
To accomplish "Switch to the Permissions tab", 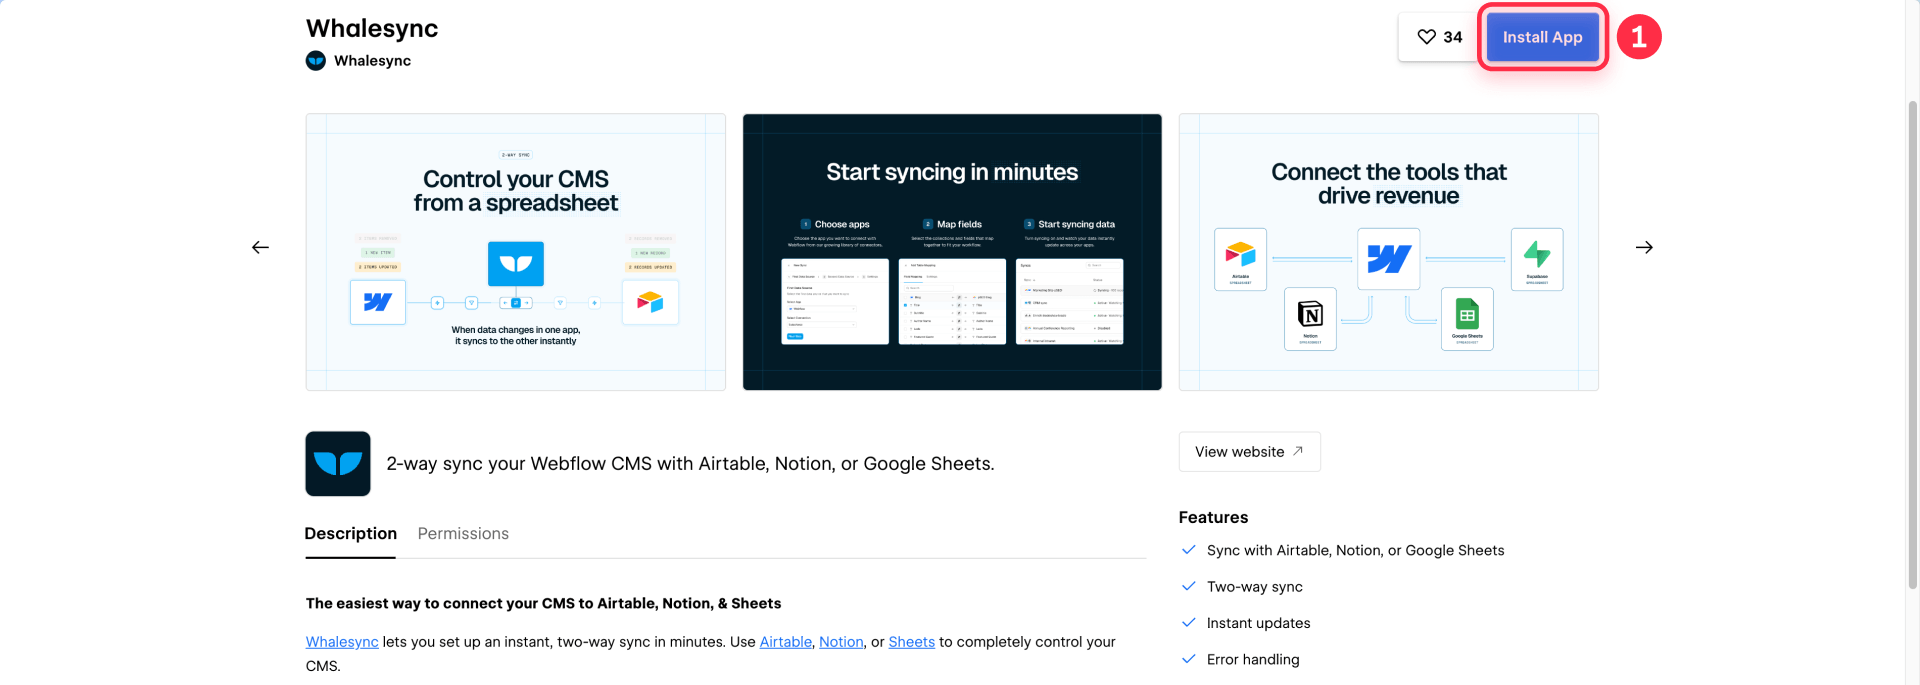I will point(463,534).
